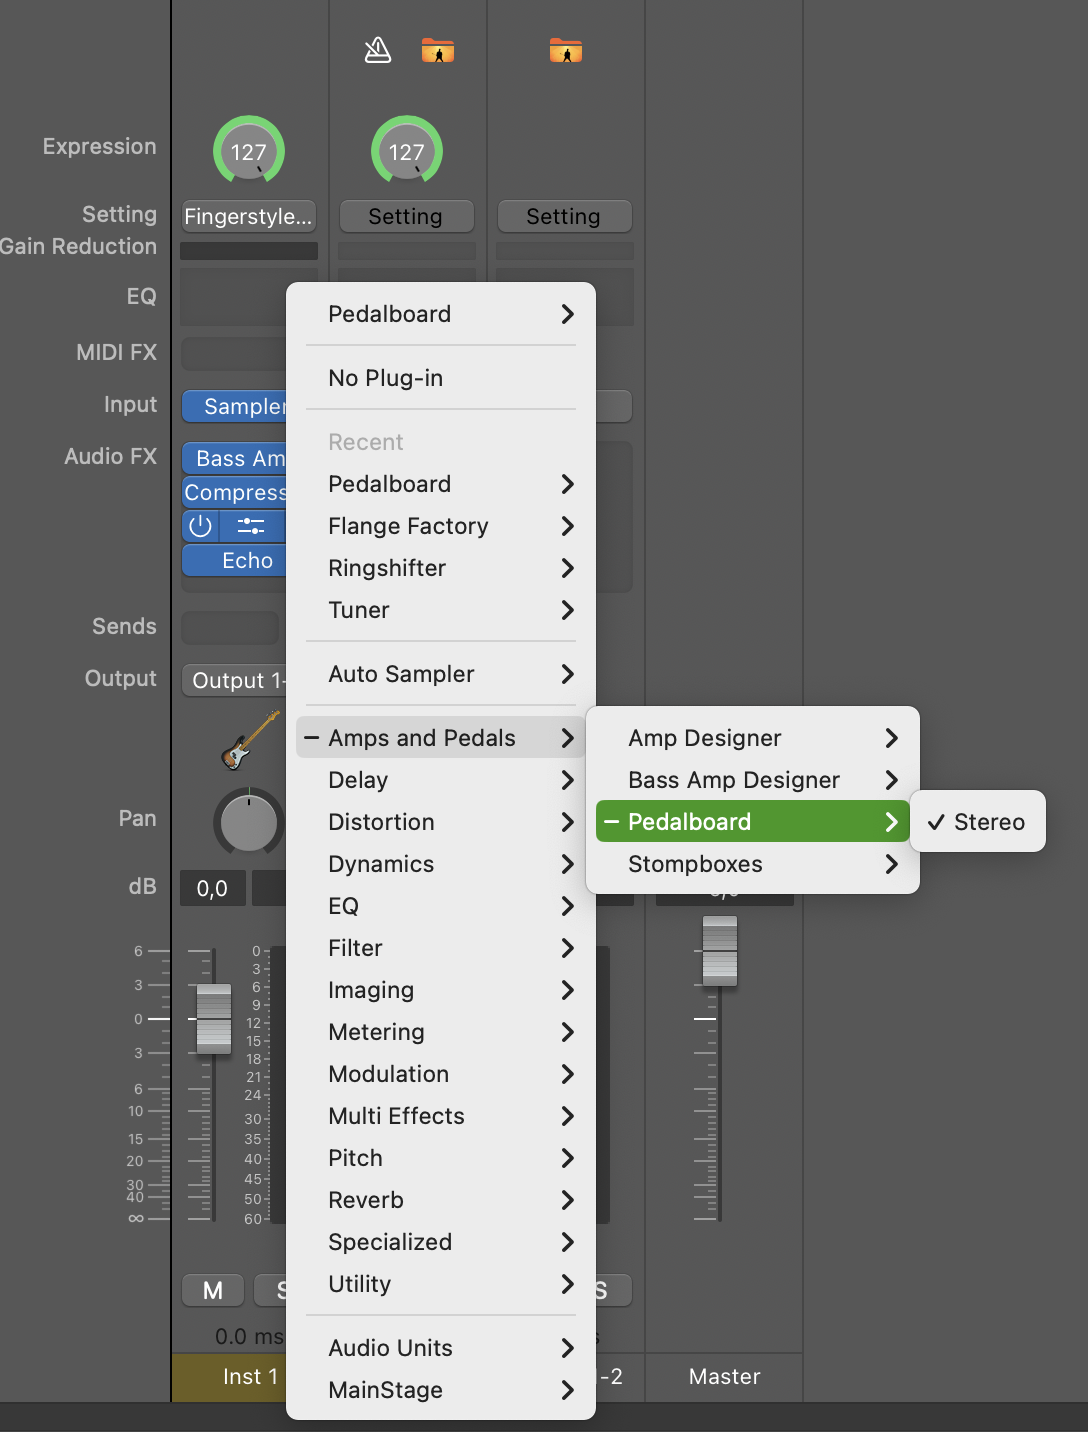Click the first channel's Expression knob
The height and width of the screenshot is (1432, 1088).
[x=249, y=152]
